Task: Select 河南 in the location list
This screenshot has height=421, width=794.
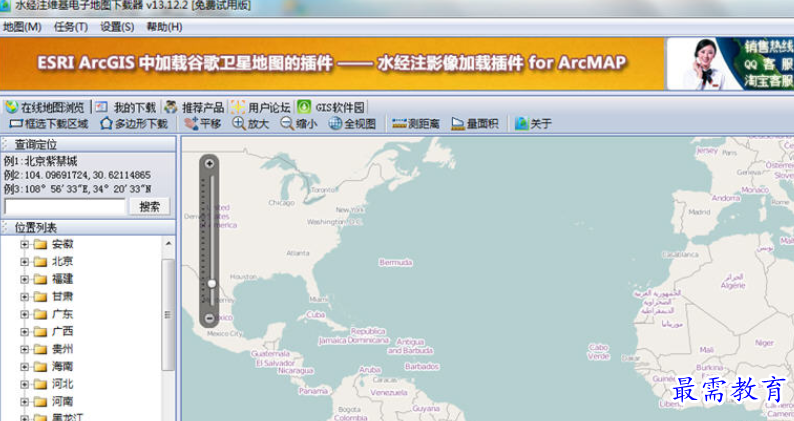Action: pyautogui.click(x=62, y=401)
